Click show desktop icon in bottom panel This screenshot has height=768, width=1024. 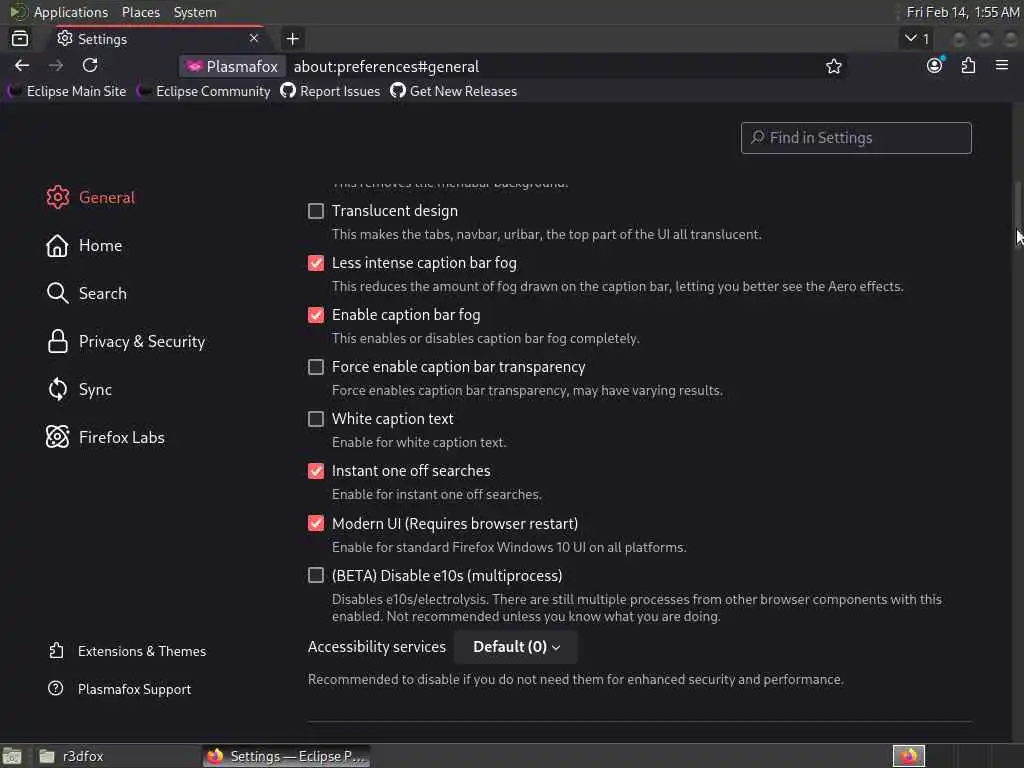click(x=12, y=756)
